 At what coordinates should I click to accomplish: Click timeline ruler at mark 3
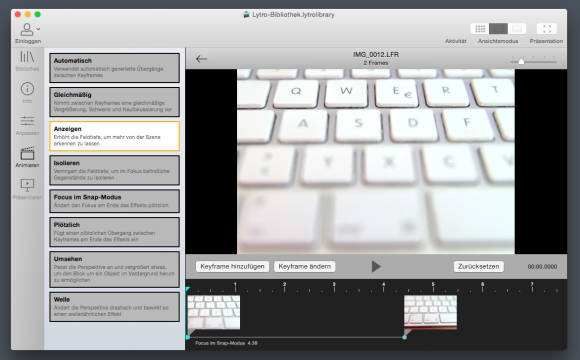click(334, 287)
